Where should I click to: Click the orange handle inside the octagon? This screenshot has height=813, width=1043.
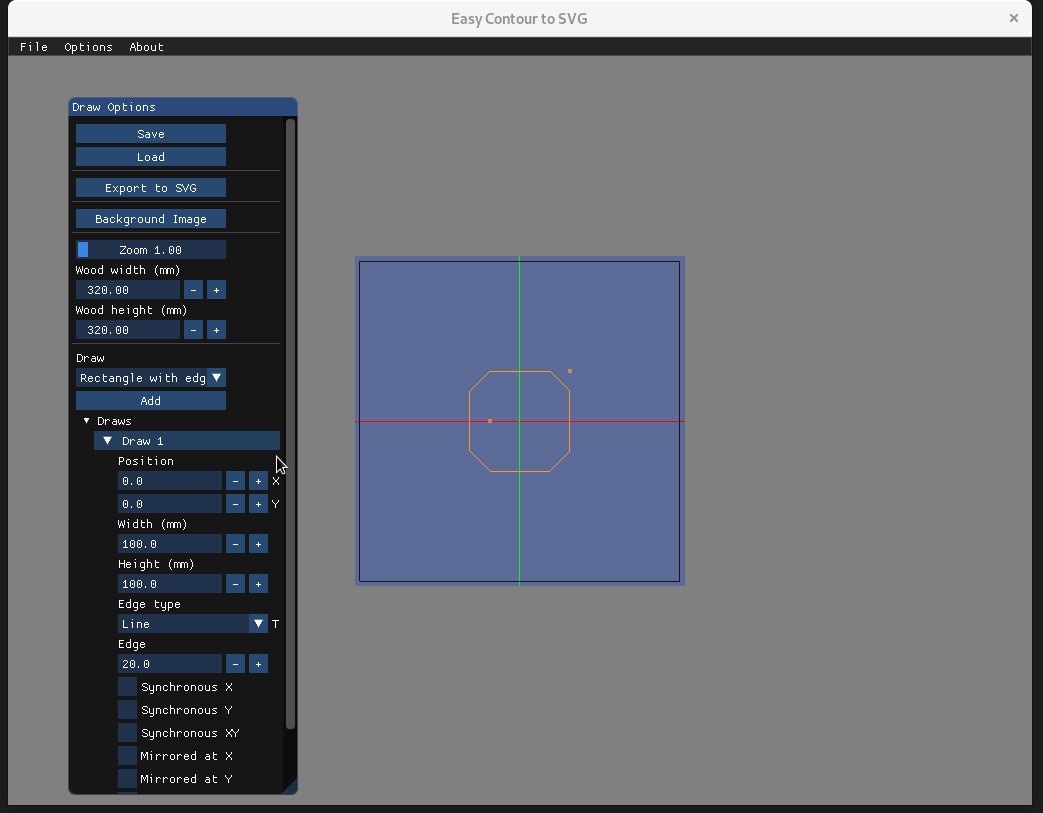pyautogui.click(x=490, y=421)
